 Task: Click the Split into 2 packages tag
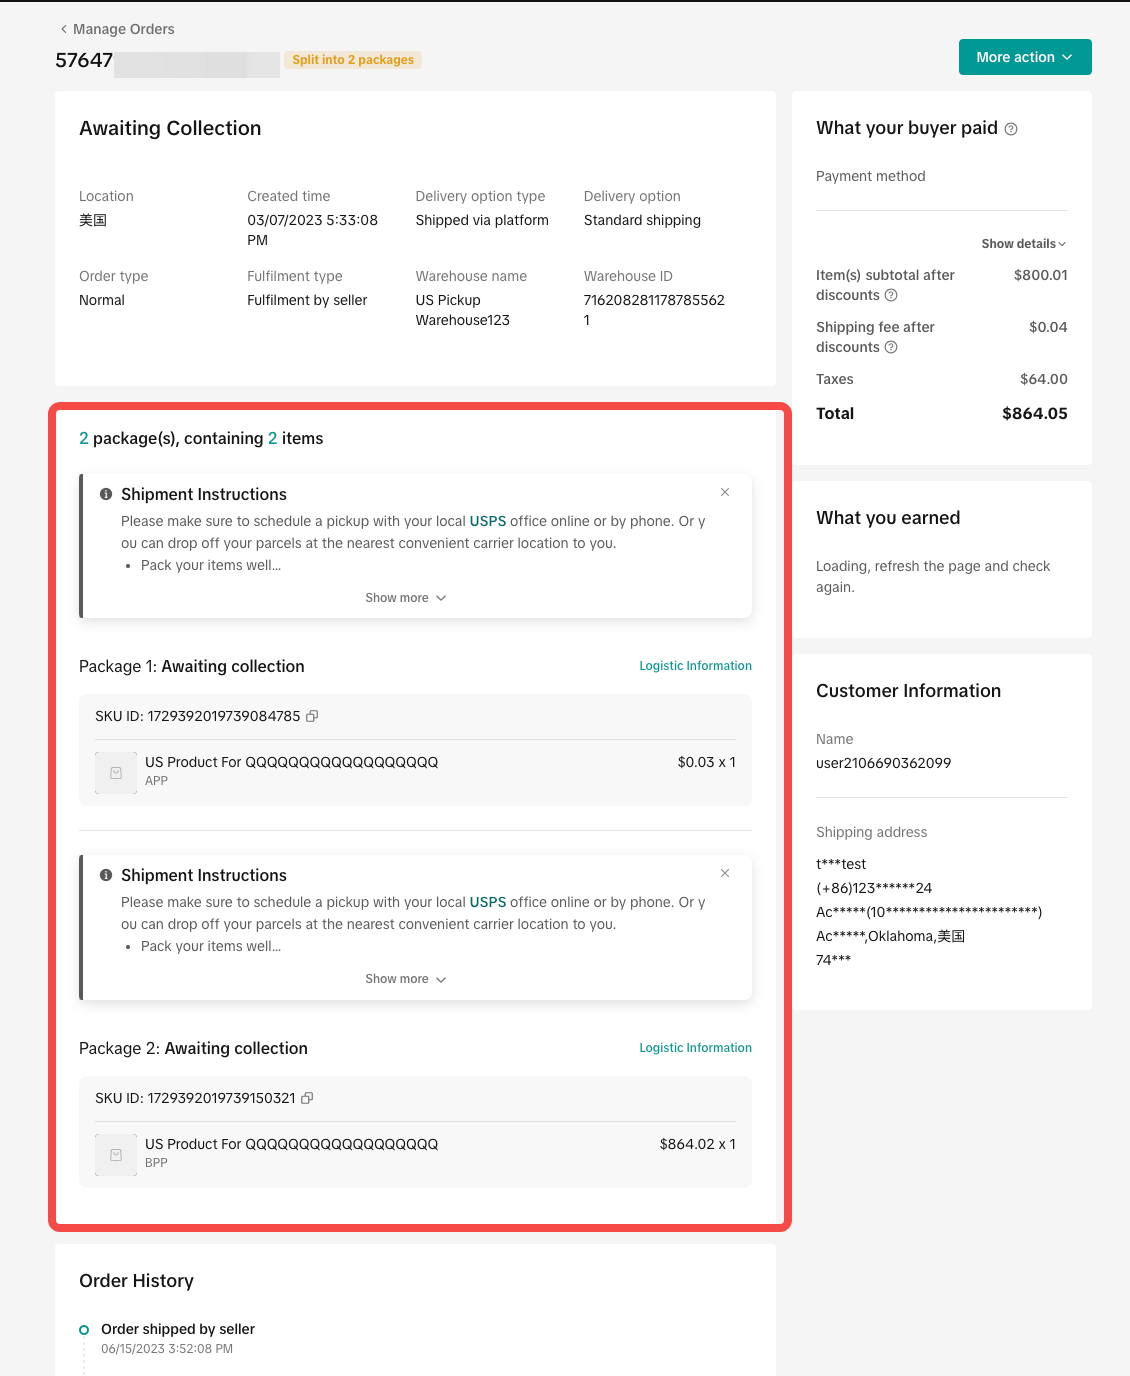pos(353,60)
